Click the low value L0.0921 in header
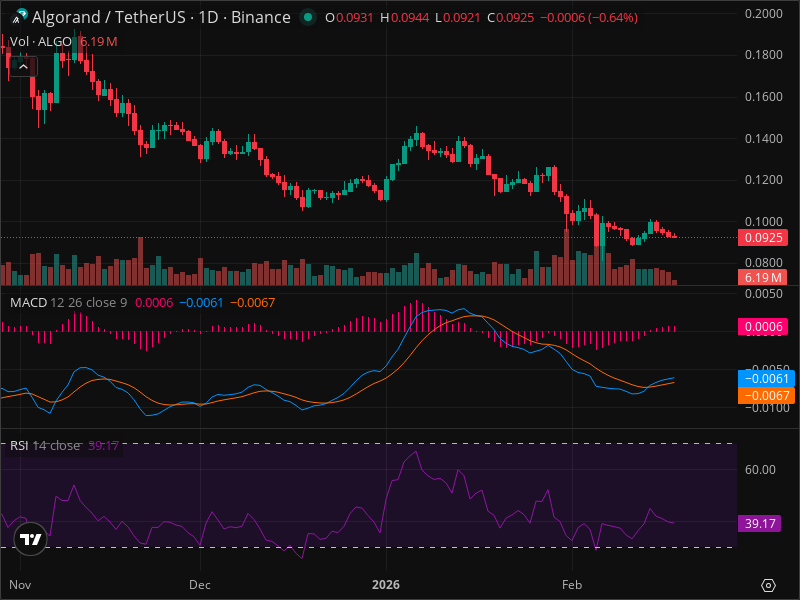Viewport: 800px width, 600px height. 458,17
